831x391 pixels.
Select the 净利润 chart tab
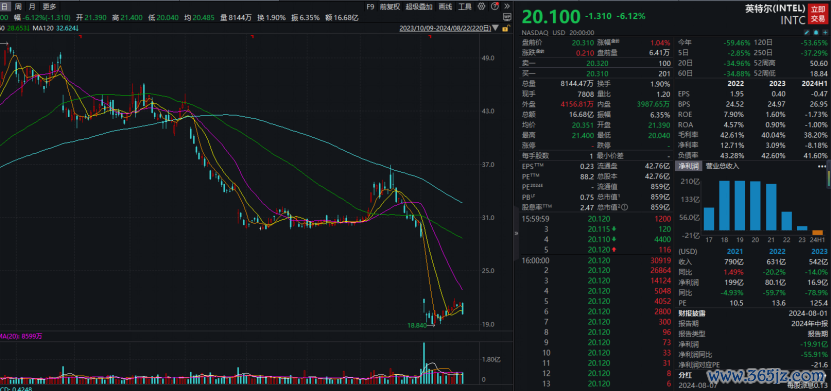[688, 166]
